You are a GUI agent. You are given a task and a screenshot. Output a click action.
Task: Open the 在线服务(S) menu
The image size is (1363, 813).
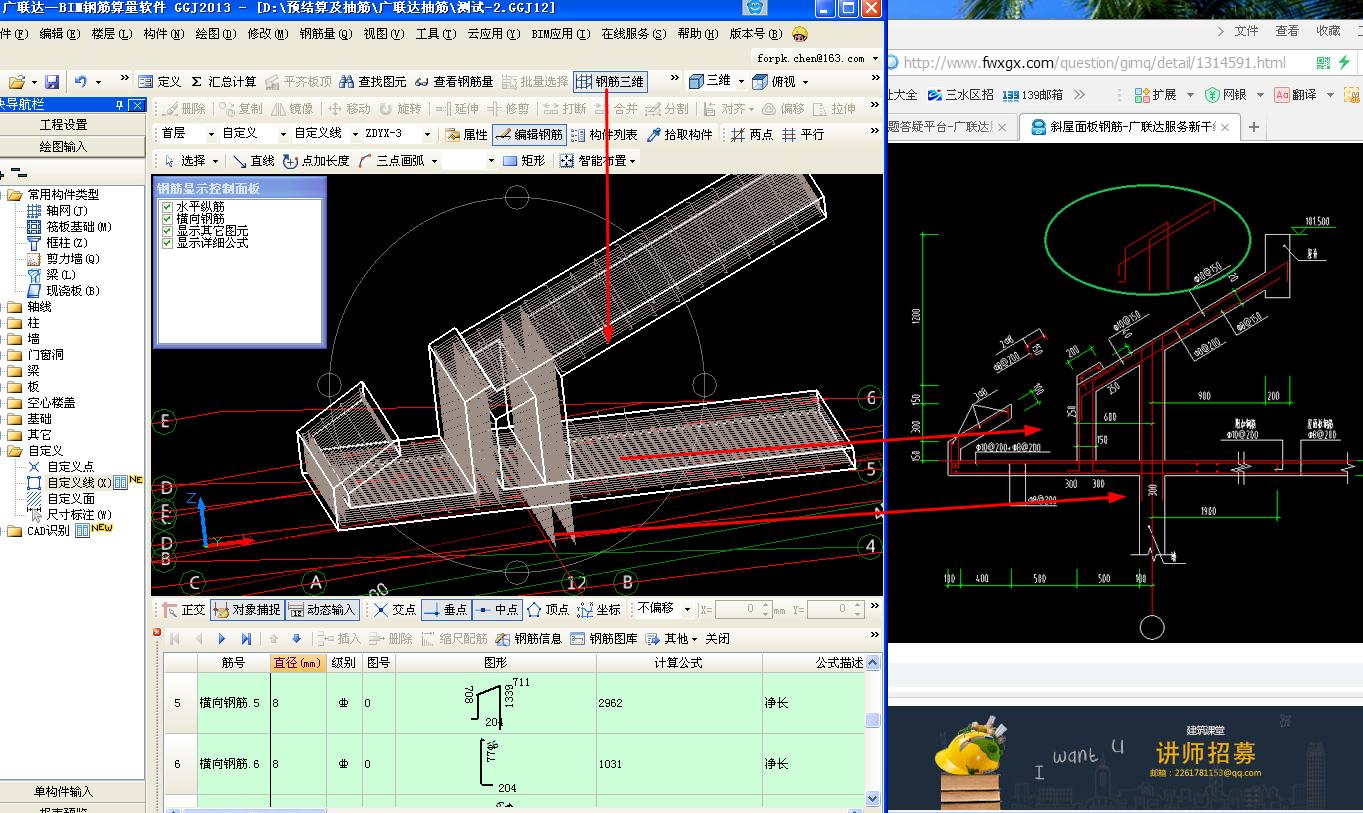tap(634, 34)
